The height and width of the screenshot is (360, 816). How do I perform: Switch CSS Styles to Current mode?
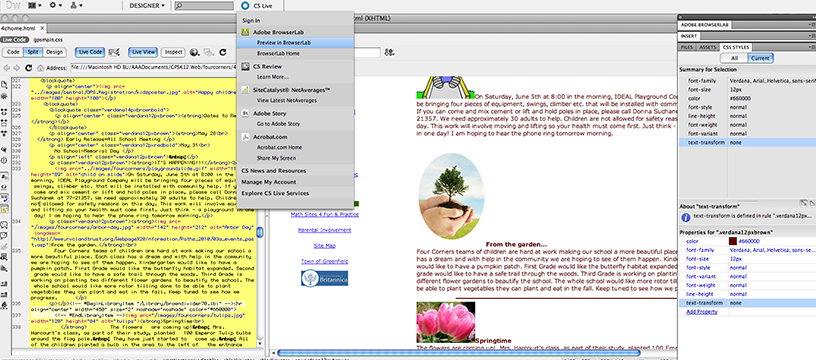[x=760, y=58]
